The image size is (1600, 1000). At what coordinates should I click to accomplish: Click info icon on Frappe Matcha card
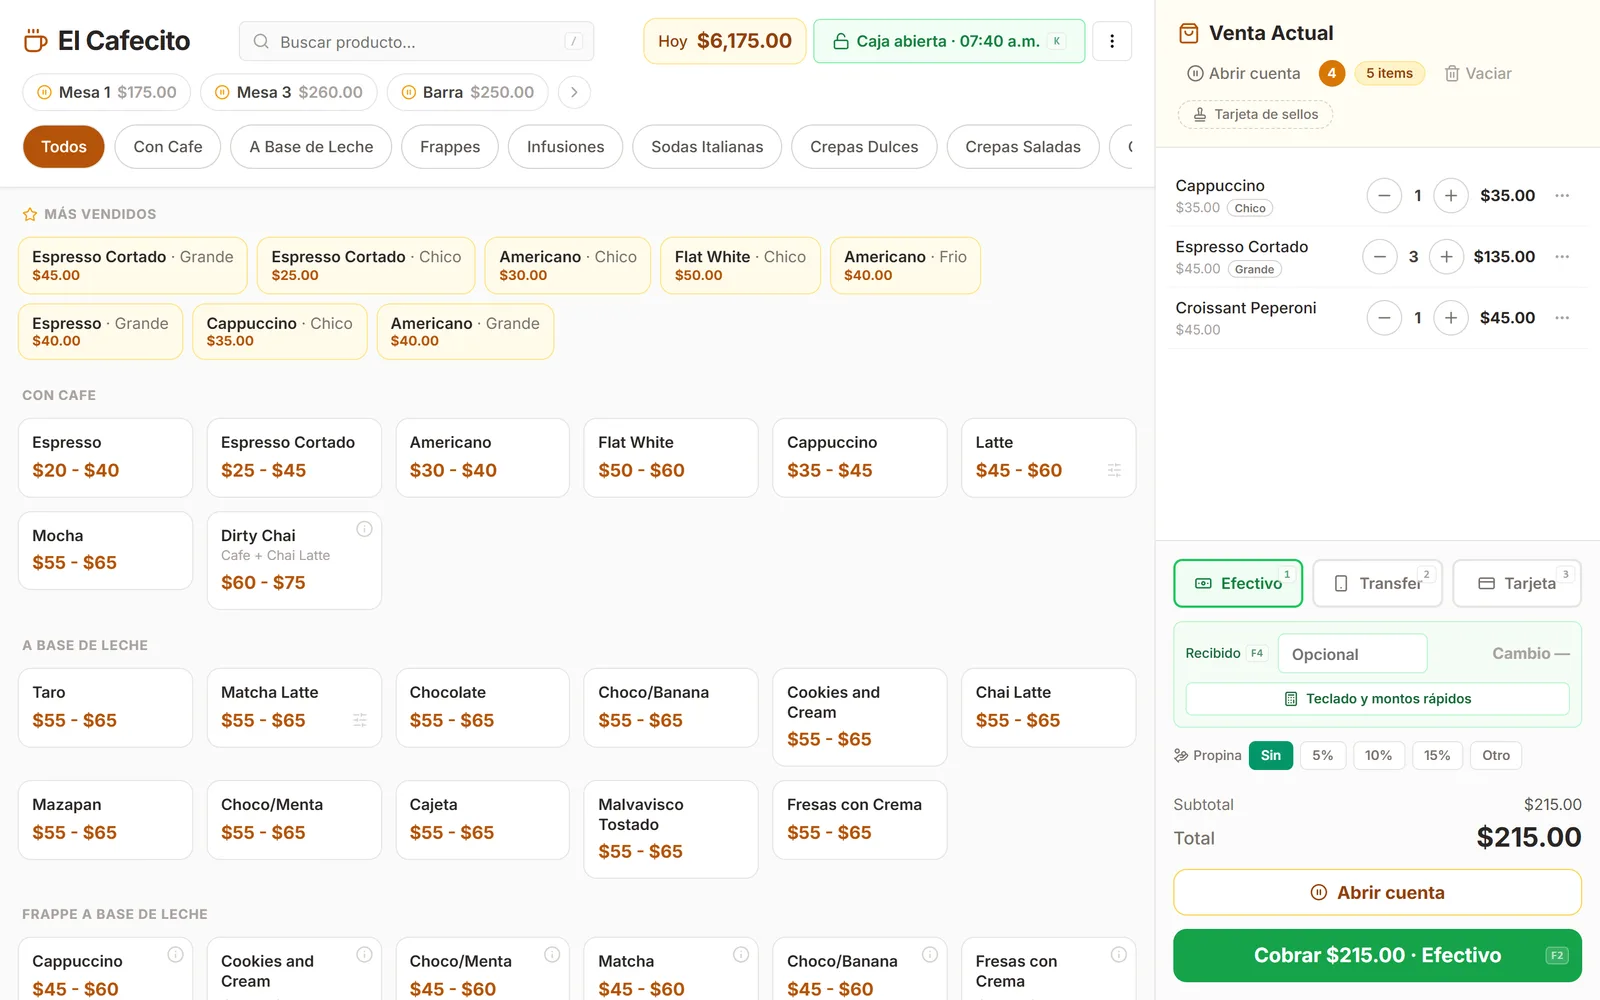point(741,954)
